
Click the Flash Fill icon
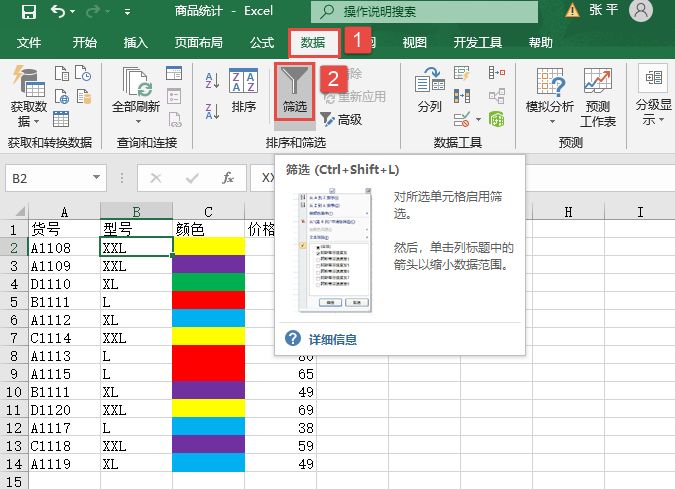point(462,74)
